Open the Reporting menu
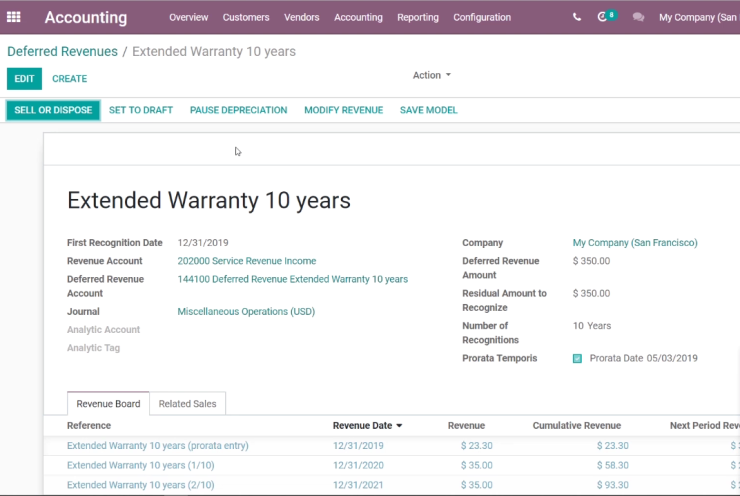Image resolution: width=740 pixels, height=496 pixels. pyautogui.click(x=418, y=17)
